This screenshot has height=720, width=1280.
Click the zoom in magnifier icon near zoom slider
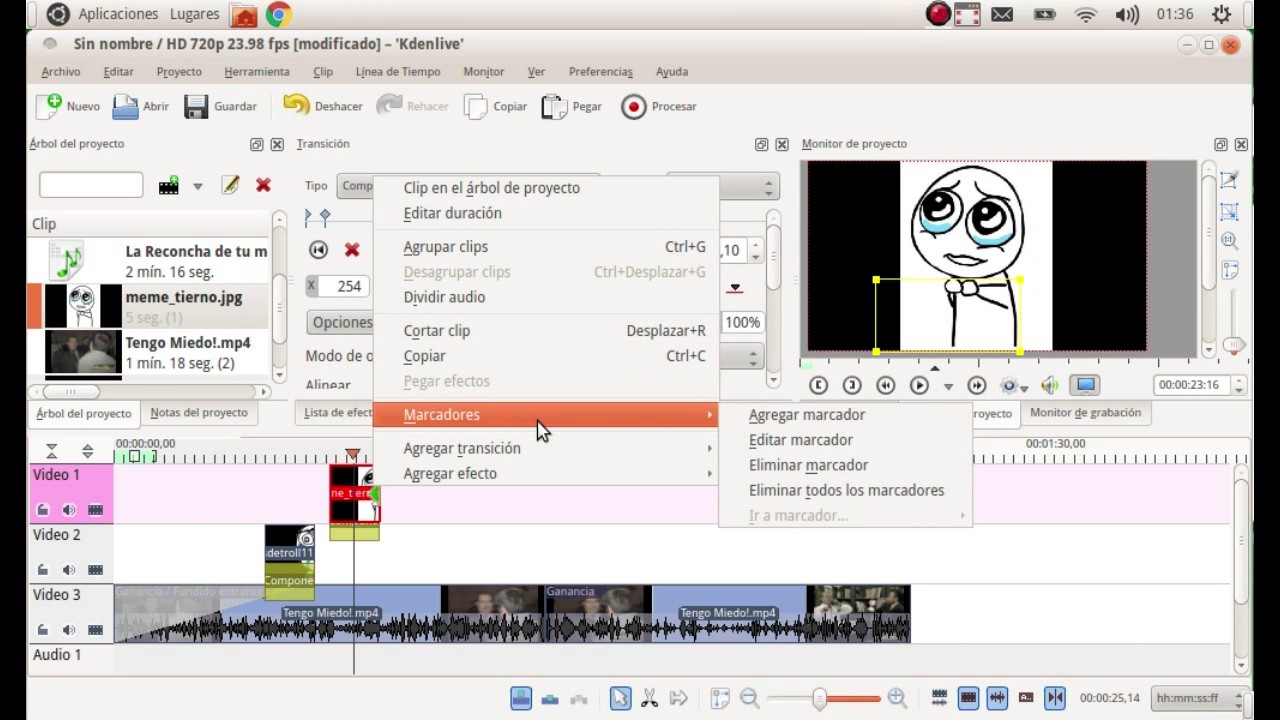[897, 698]
